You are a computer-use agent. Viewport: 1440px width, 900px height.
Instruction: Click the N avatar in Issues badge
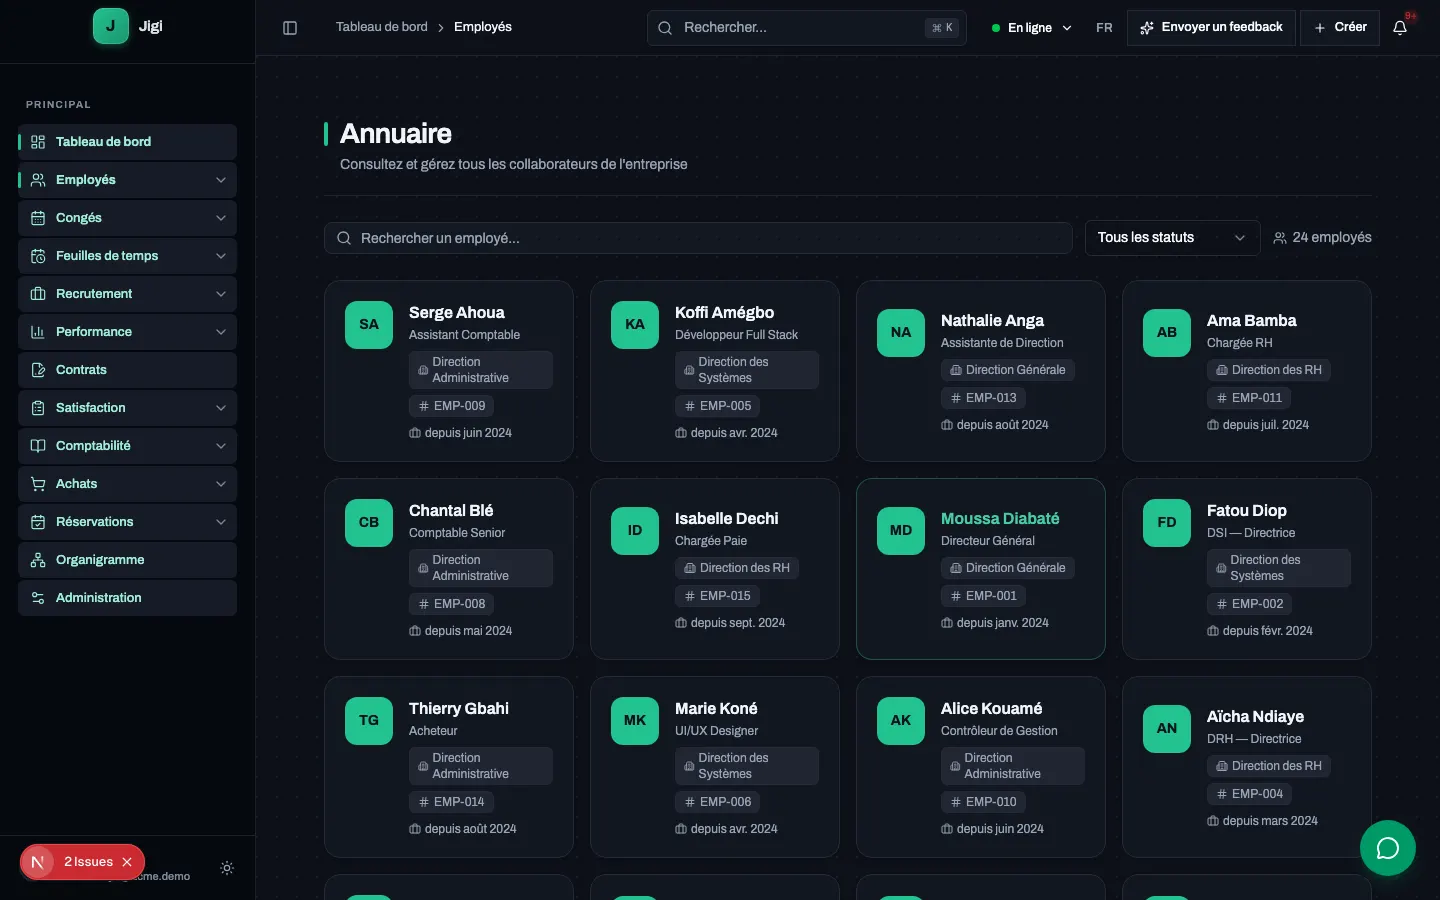38,862
